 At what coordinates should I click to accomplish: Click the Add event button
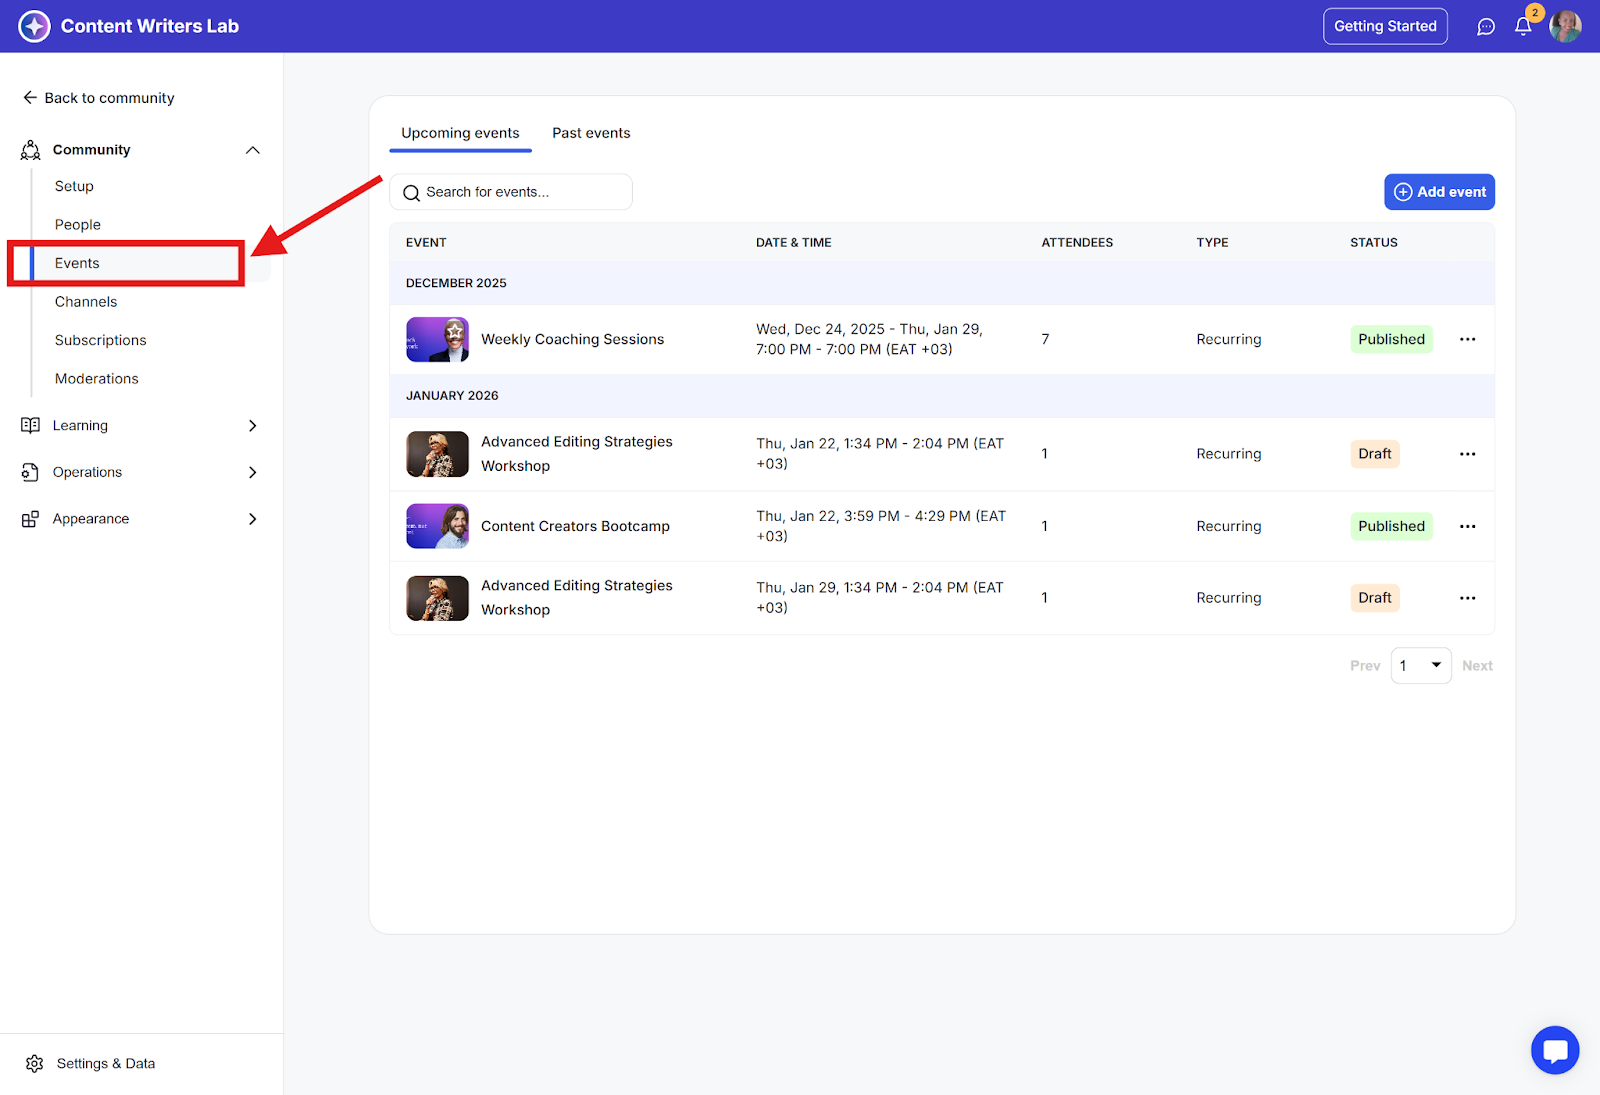[1439, 192]
